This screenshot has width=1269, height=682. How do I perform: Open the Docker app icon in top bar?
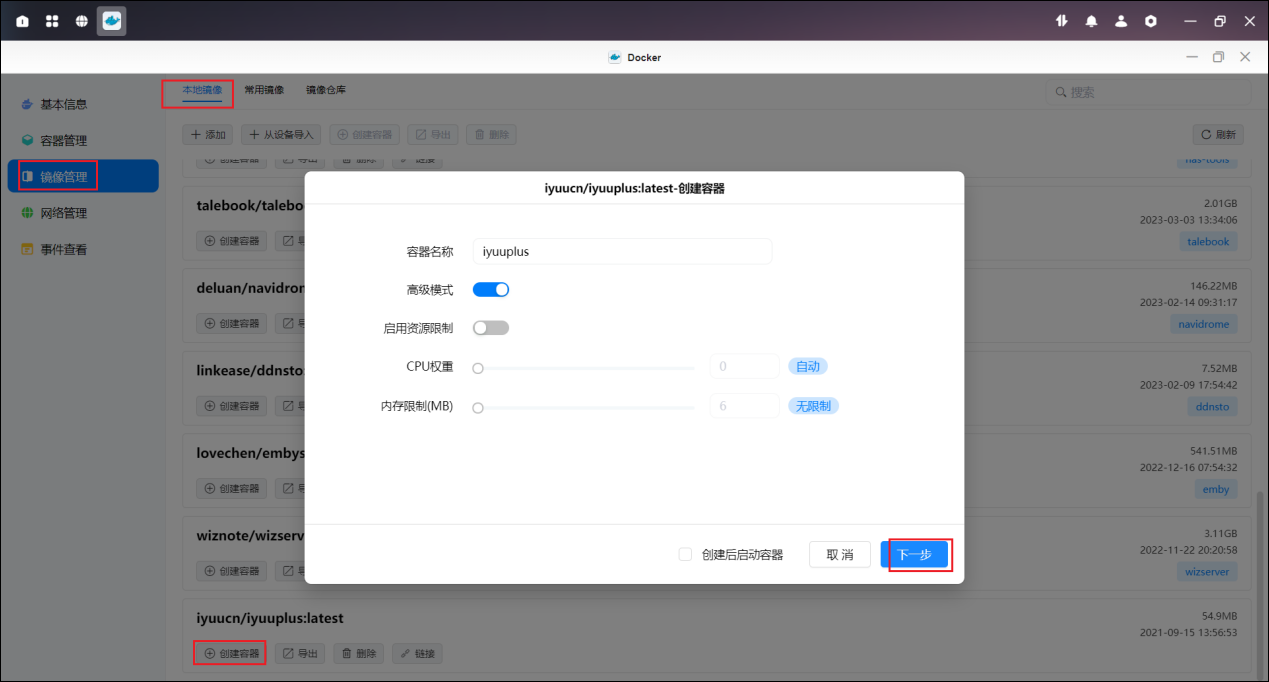point(111,21)
